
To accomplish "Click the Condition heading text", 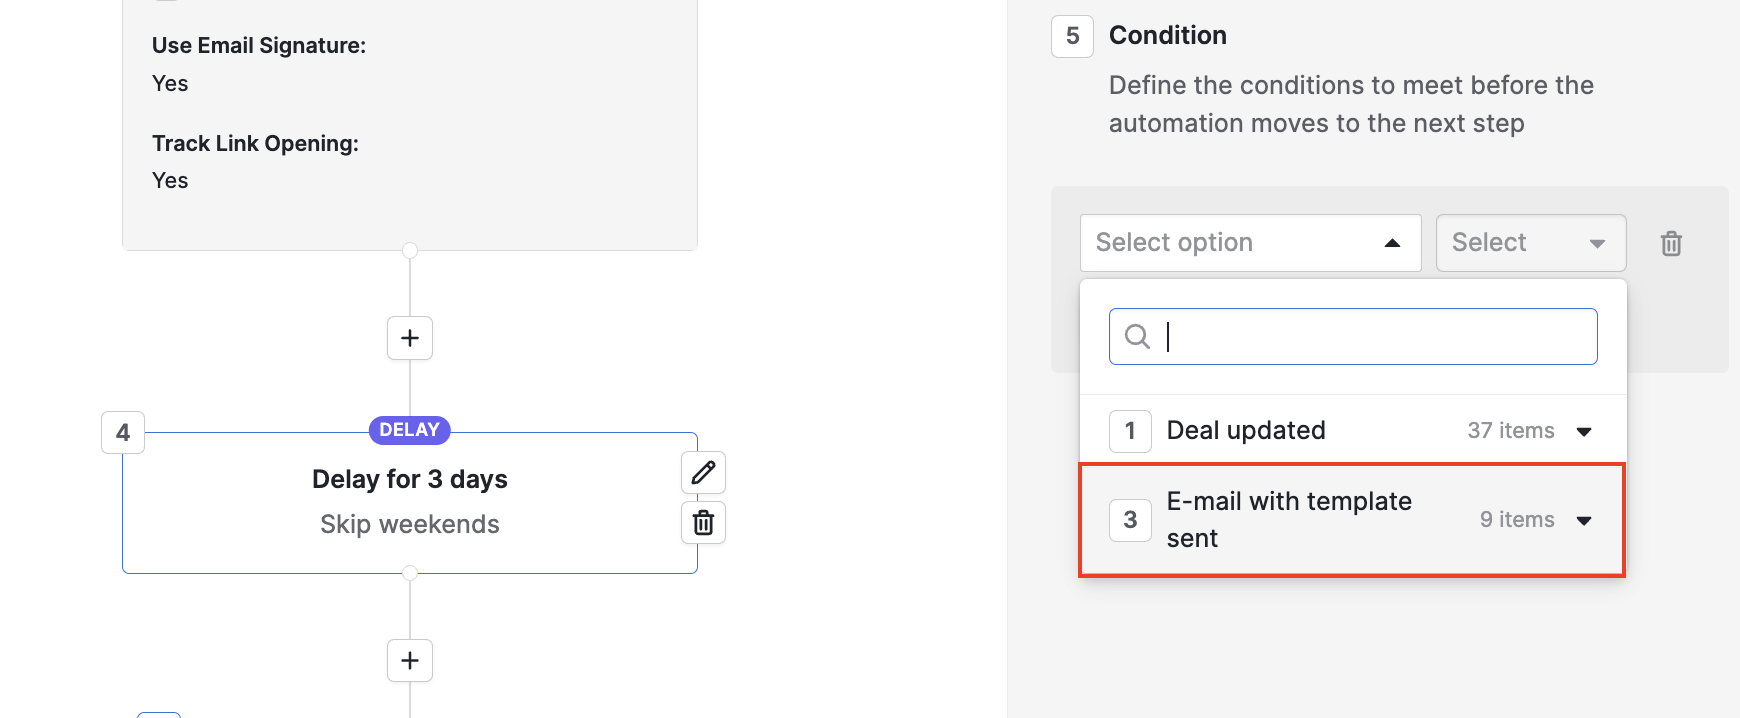I will point(1167,35).
